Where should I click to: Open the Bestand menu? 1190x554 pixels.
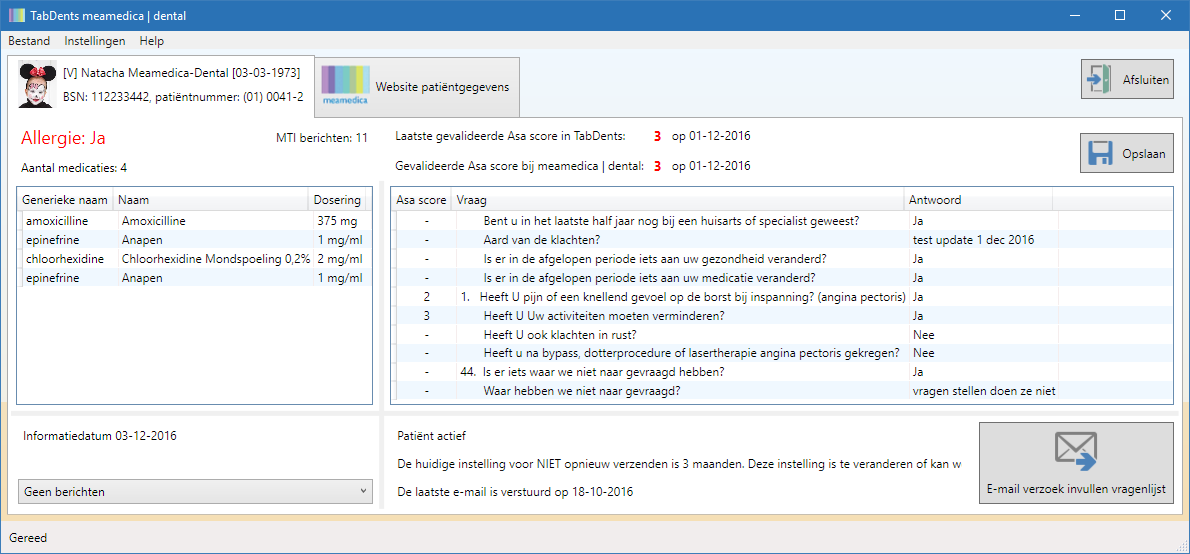tap(30, 41)
